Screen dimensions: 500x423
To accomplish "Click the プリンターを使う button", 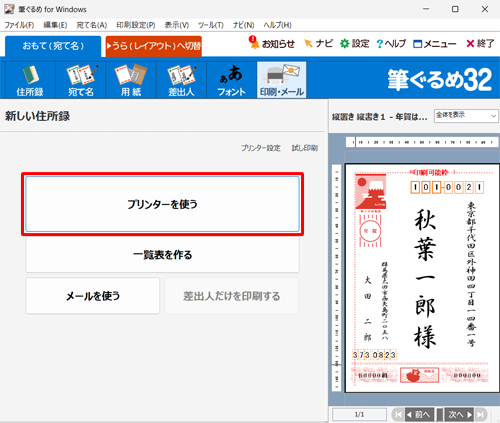I will coord(162,204).
